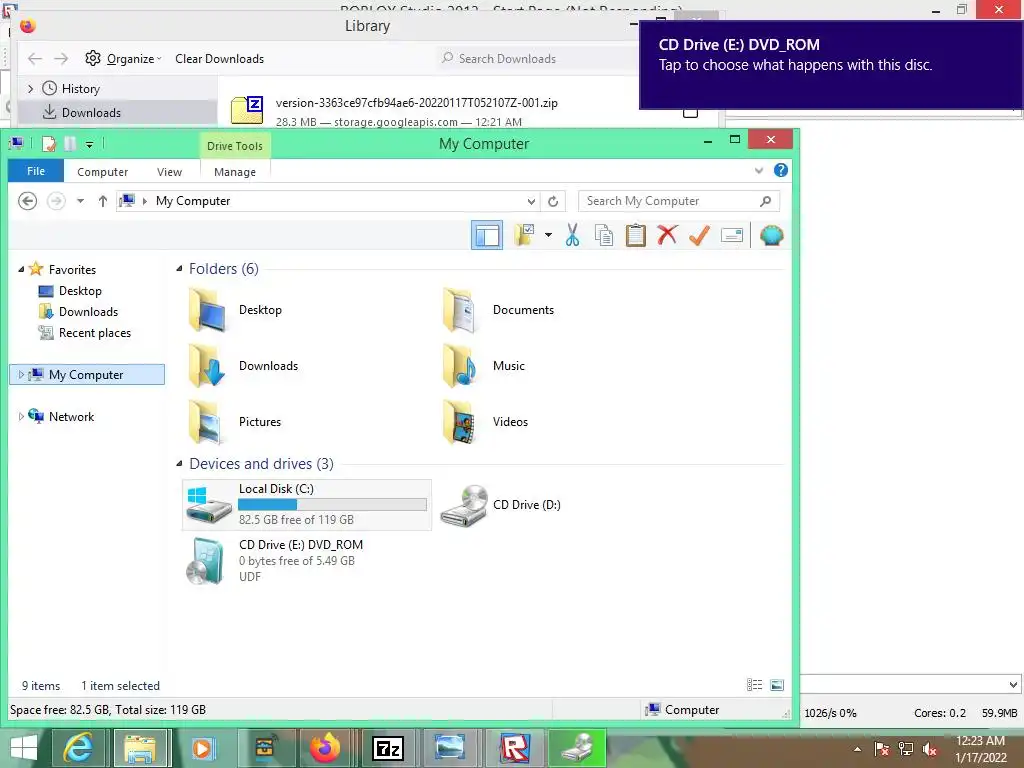Viewport: 1024px width, 768px height.
Task: Select the Videos folder icon
Action: click(461, 422)
